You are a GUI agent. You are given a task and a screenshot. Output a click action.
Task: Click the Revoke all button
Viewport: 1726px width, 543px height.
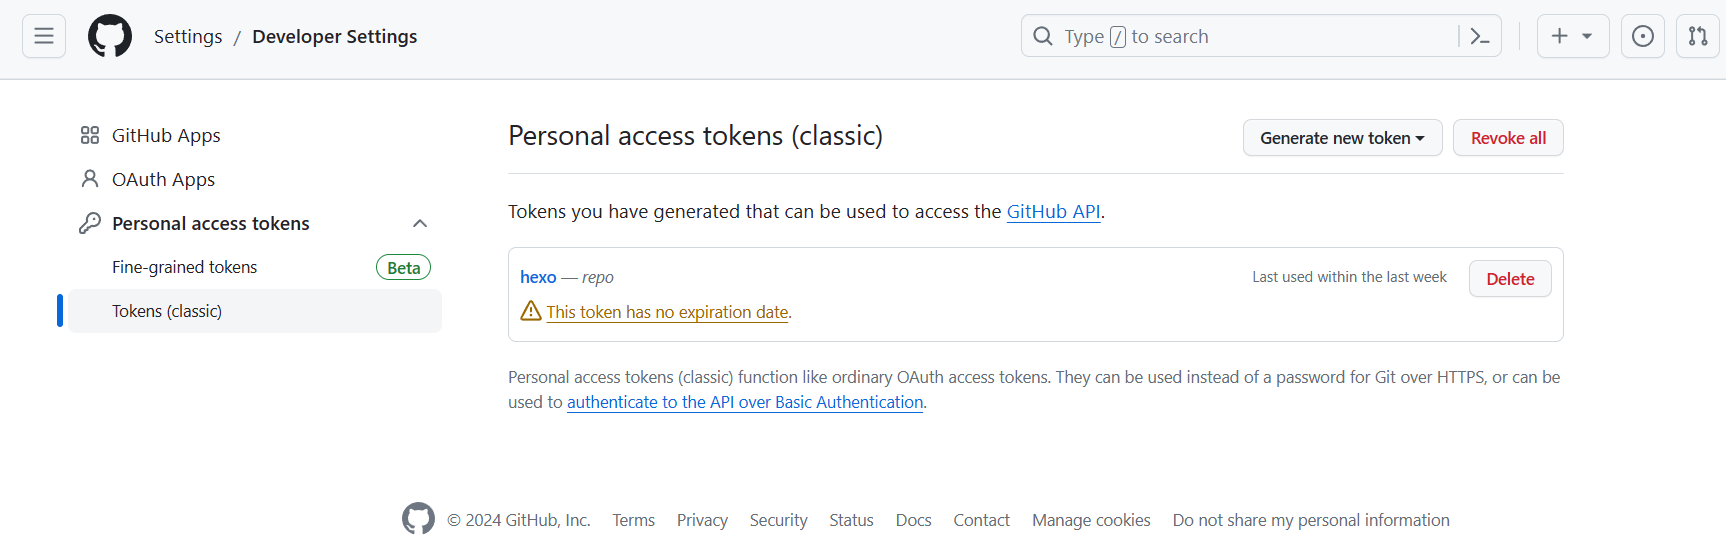1508,138
